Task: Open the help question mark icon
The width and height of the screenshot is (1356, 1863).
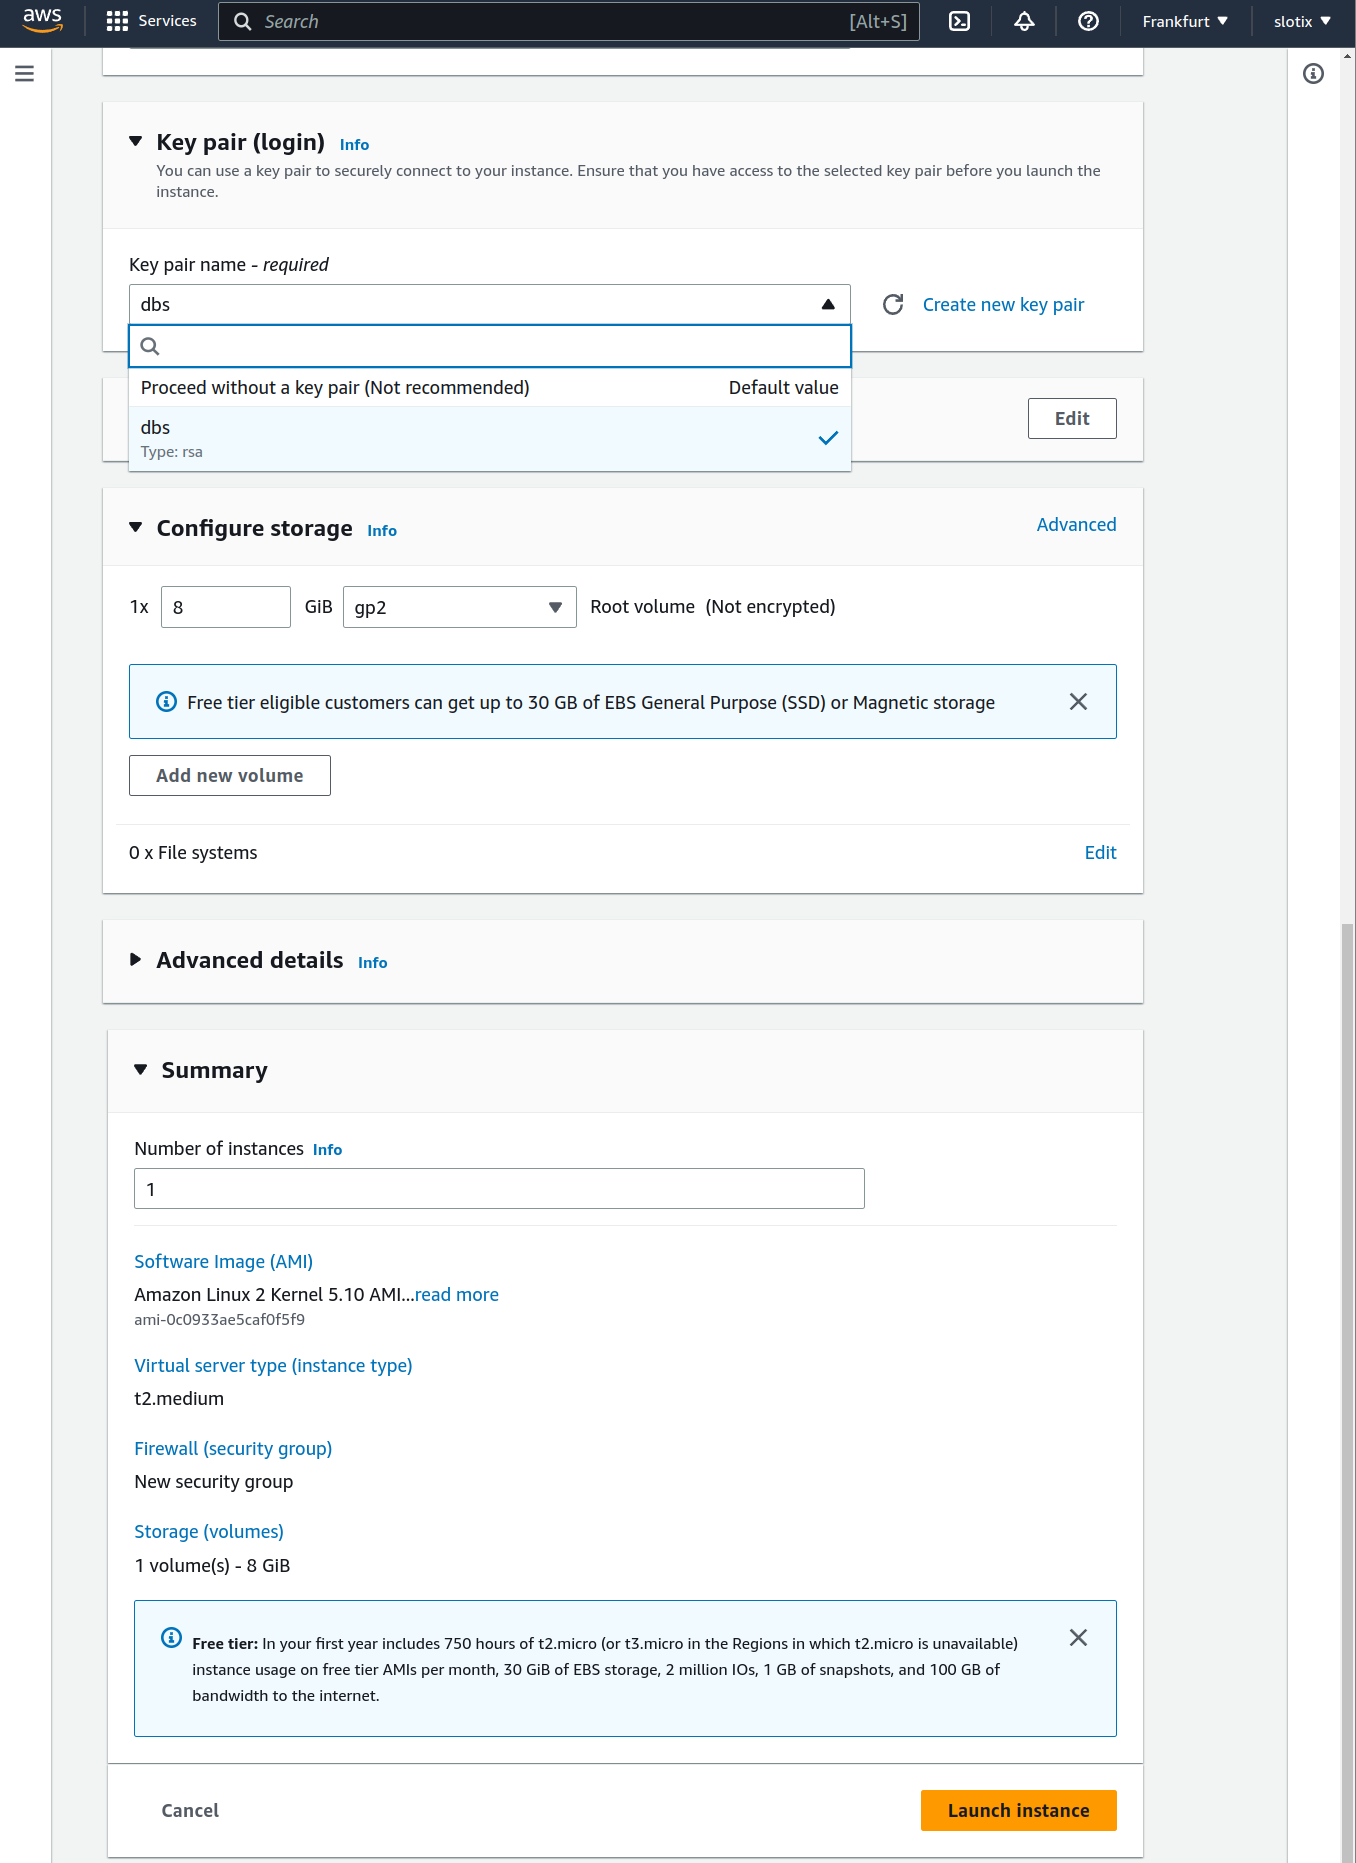Action: point(1088,21)
